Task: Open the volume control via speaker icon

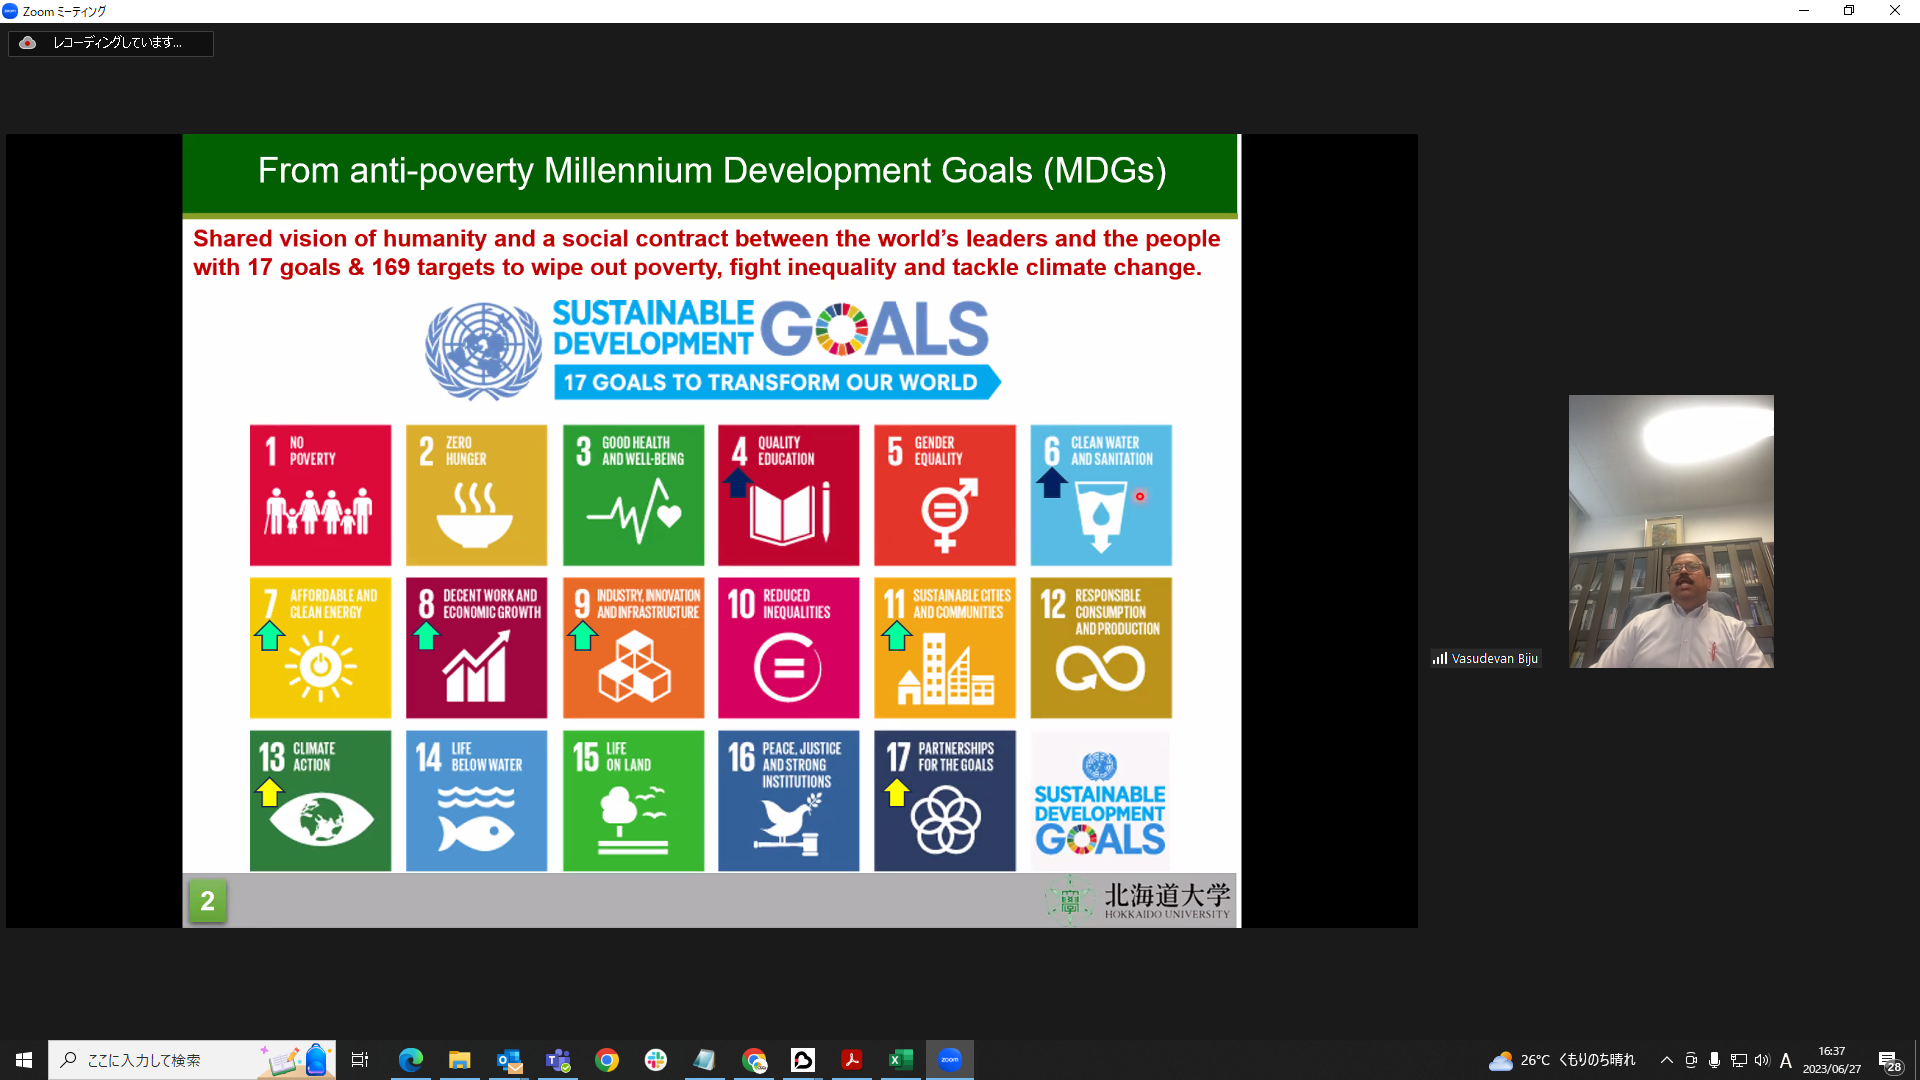Action: pyautogui.click(x=1762, y=1060)
